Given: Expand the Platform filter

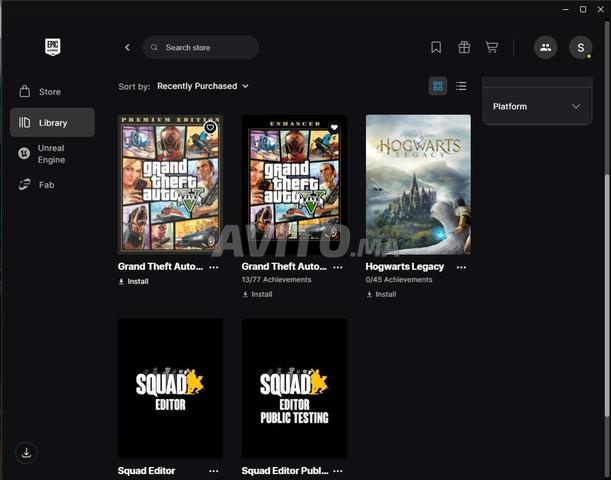Looking at the screenshot, I should [537, 106].
